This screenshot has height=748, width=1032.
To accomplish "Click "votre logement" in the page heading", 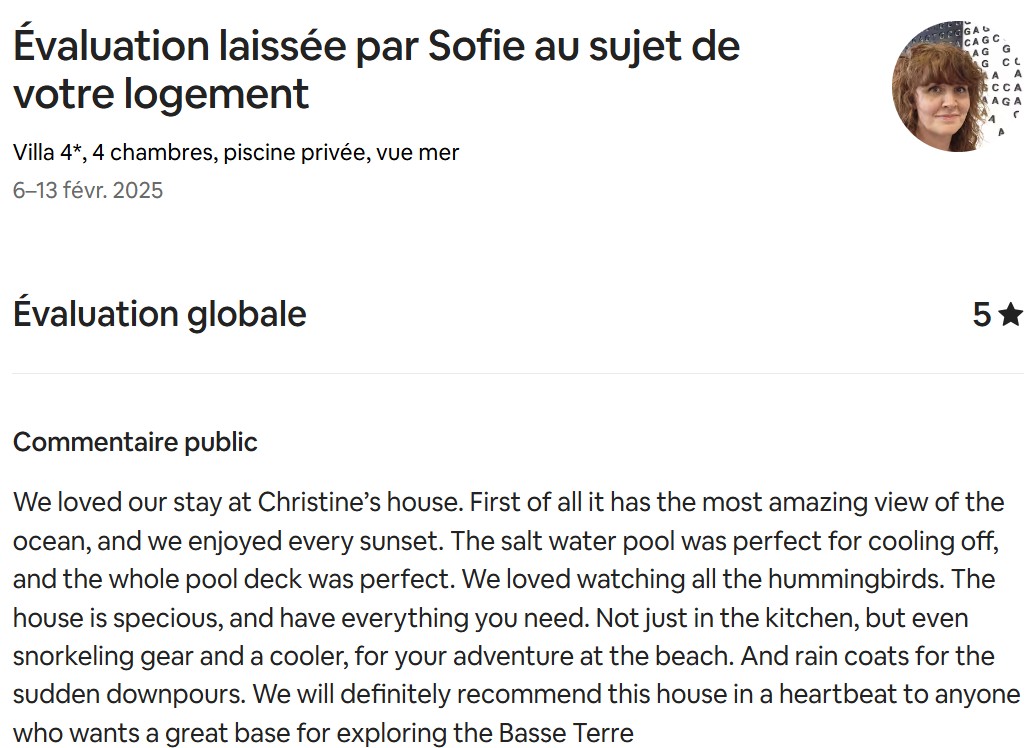I will coord(161,95).
